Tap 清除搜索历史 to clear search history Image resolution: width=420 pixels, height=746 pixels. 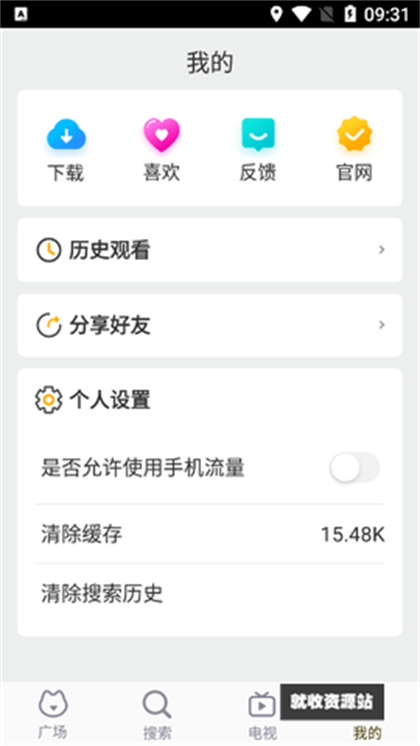click(x=210, y=594)
